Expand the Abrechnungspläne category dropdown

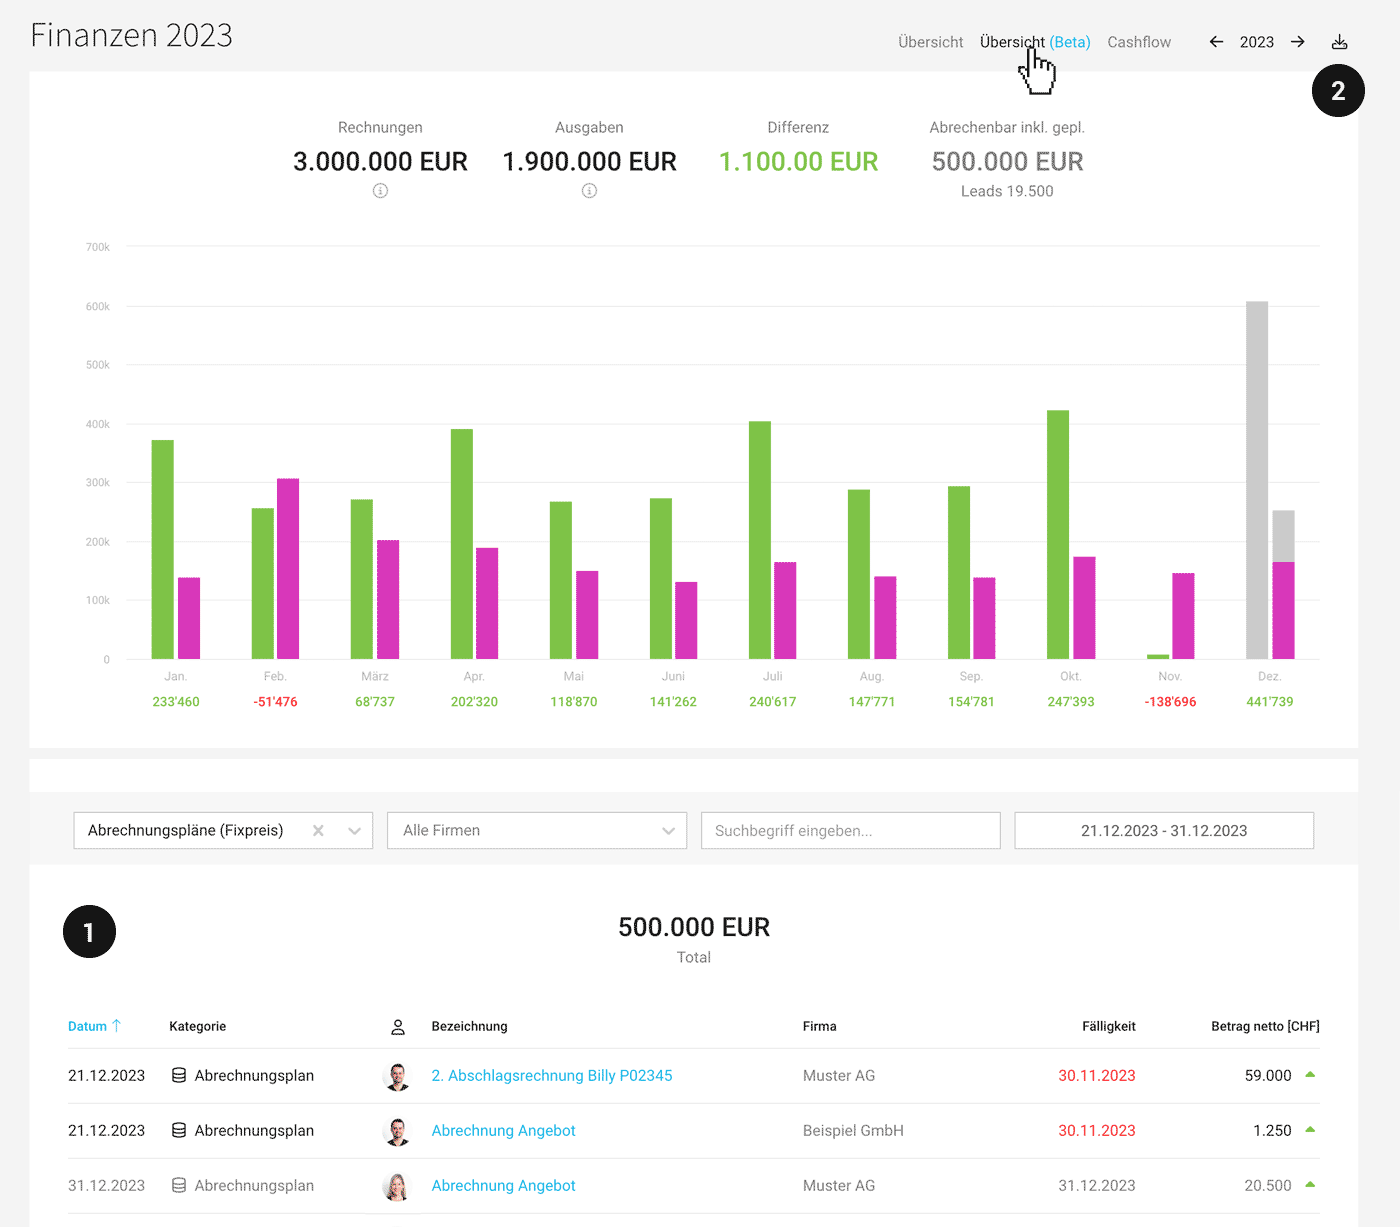pos(354,831)
